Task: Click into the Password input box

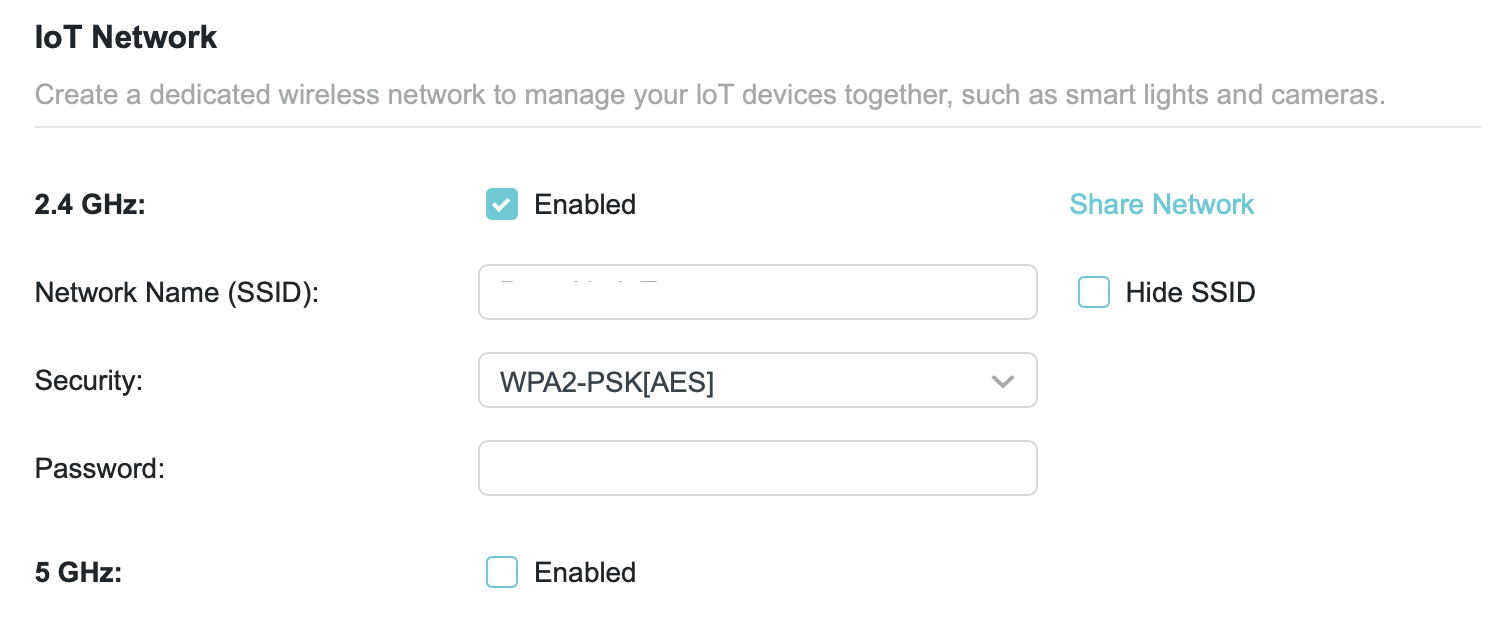Action: (x=757, y=468)
